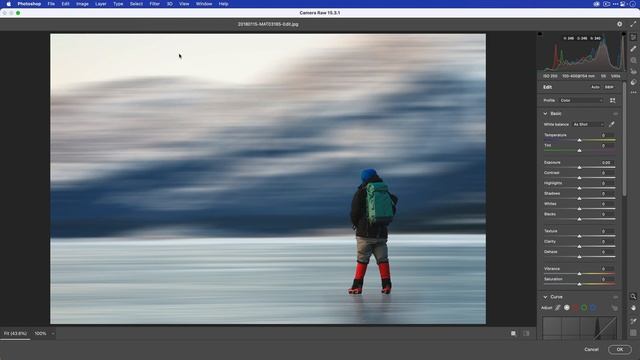Click the Dehaze slider handle
Screen dimensions: 640x360
click(x=579, y=257)
